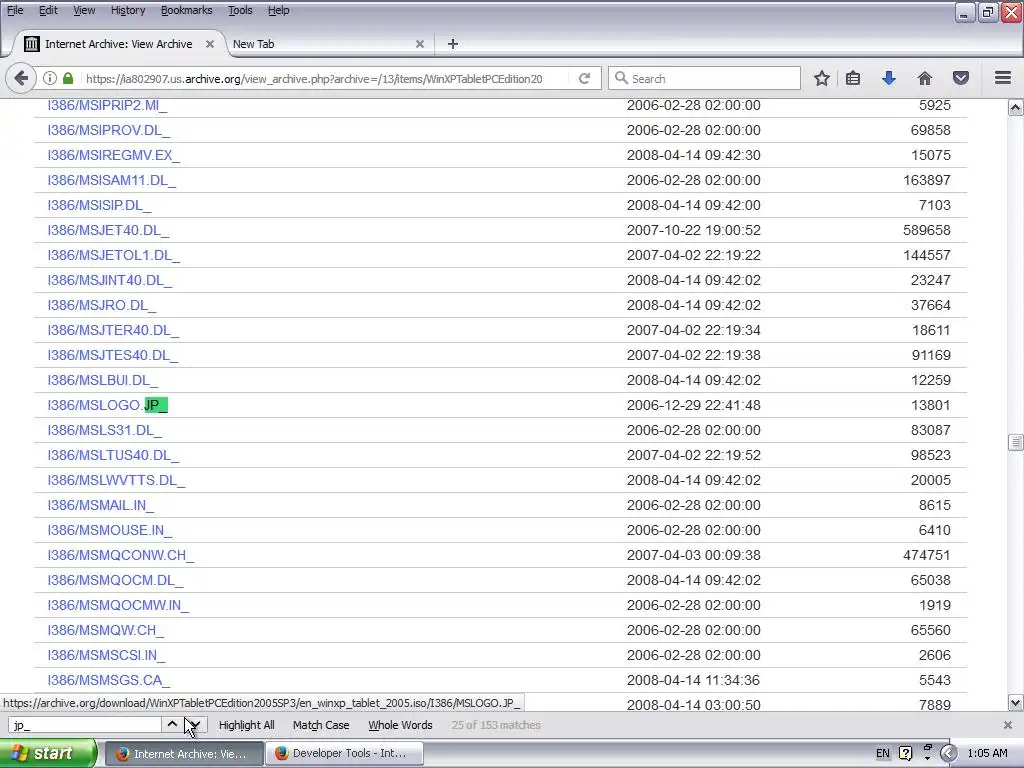Image resolution: width=1024 pixels, height=768 pixels.
Task: Open the History menu
Action: [127, 10]
